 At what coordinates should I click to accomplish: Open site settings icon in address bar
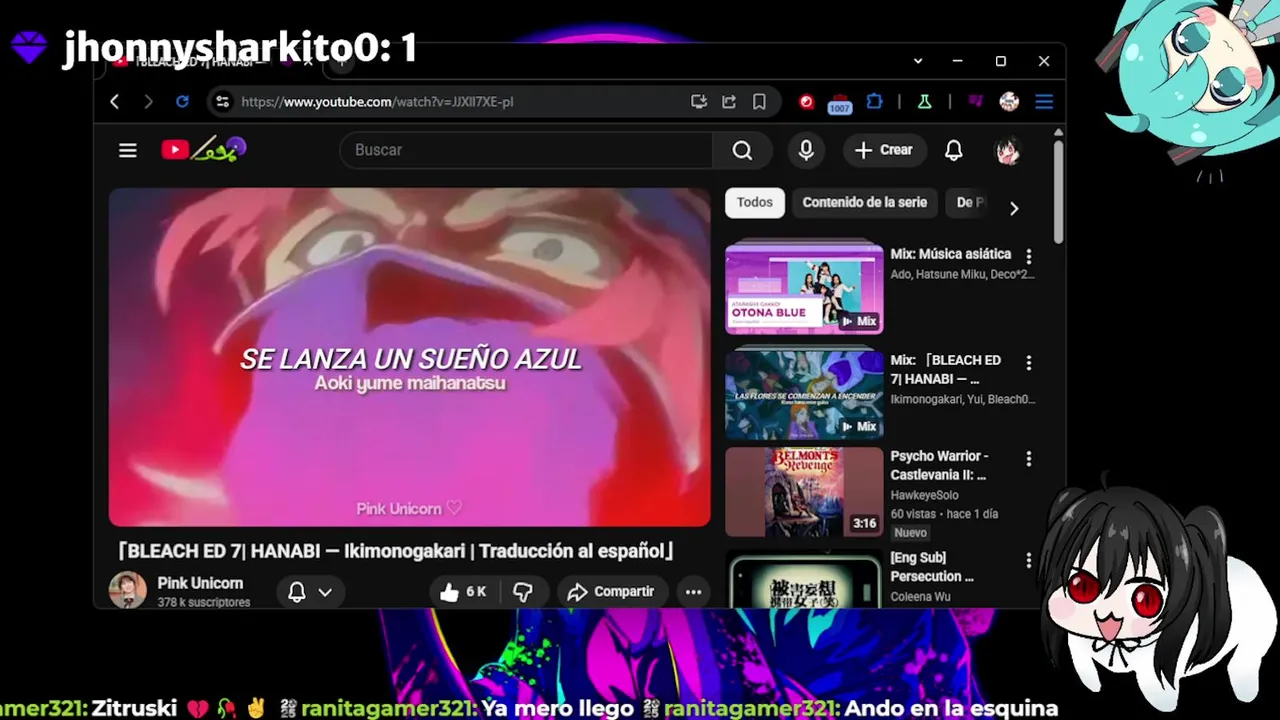(222, 102)
